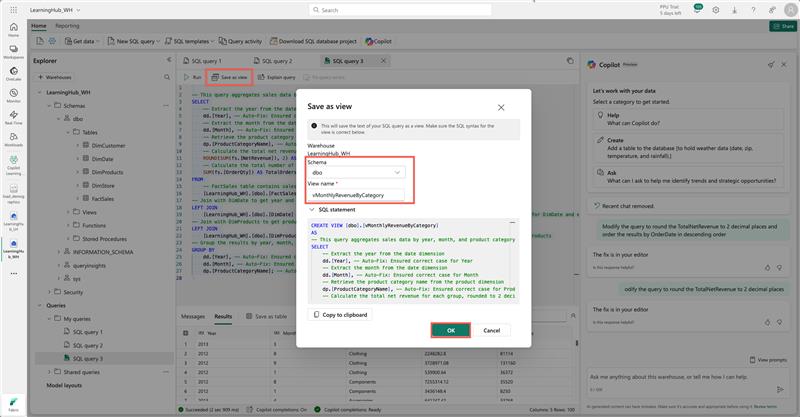The width and height of the screenshot is (800, 417).
Task: Click Download SQL database project
Action: pos(313,41)
